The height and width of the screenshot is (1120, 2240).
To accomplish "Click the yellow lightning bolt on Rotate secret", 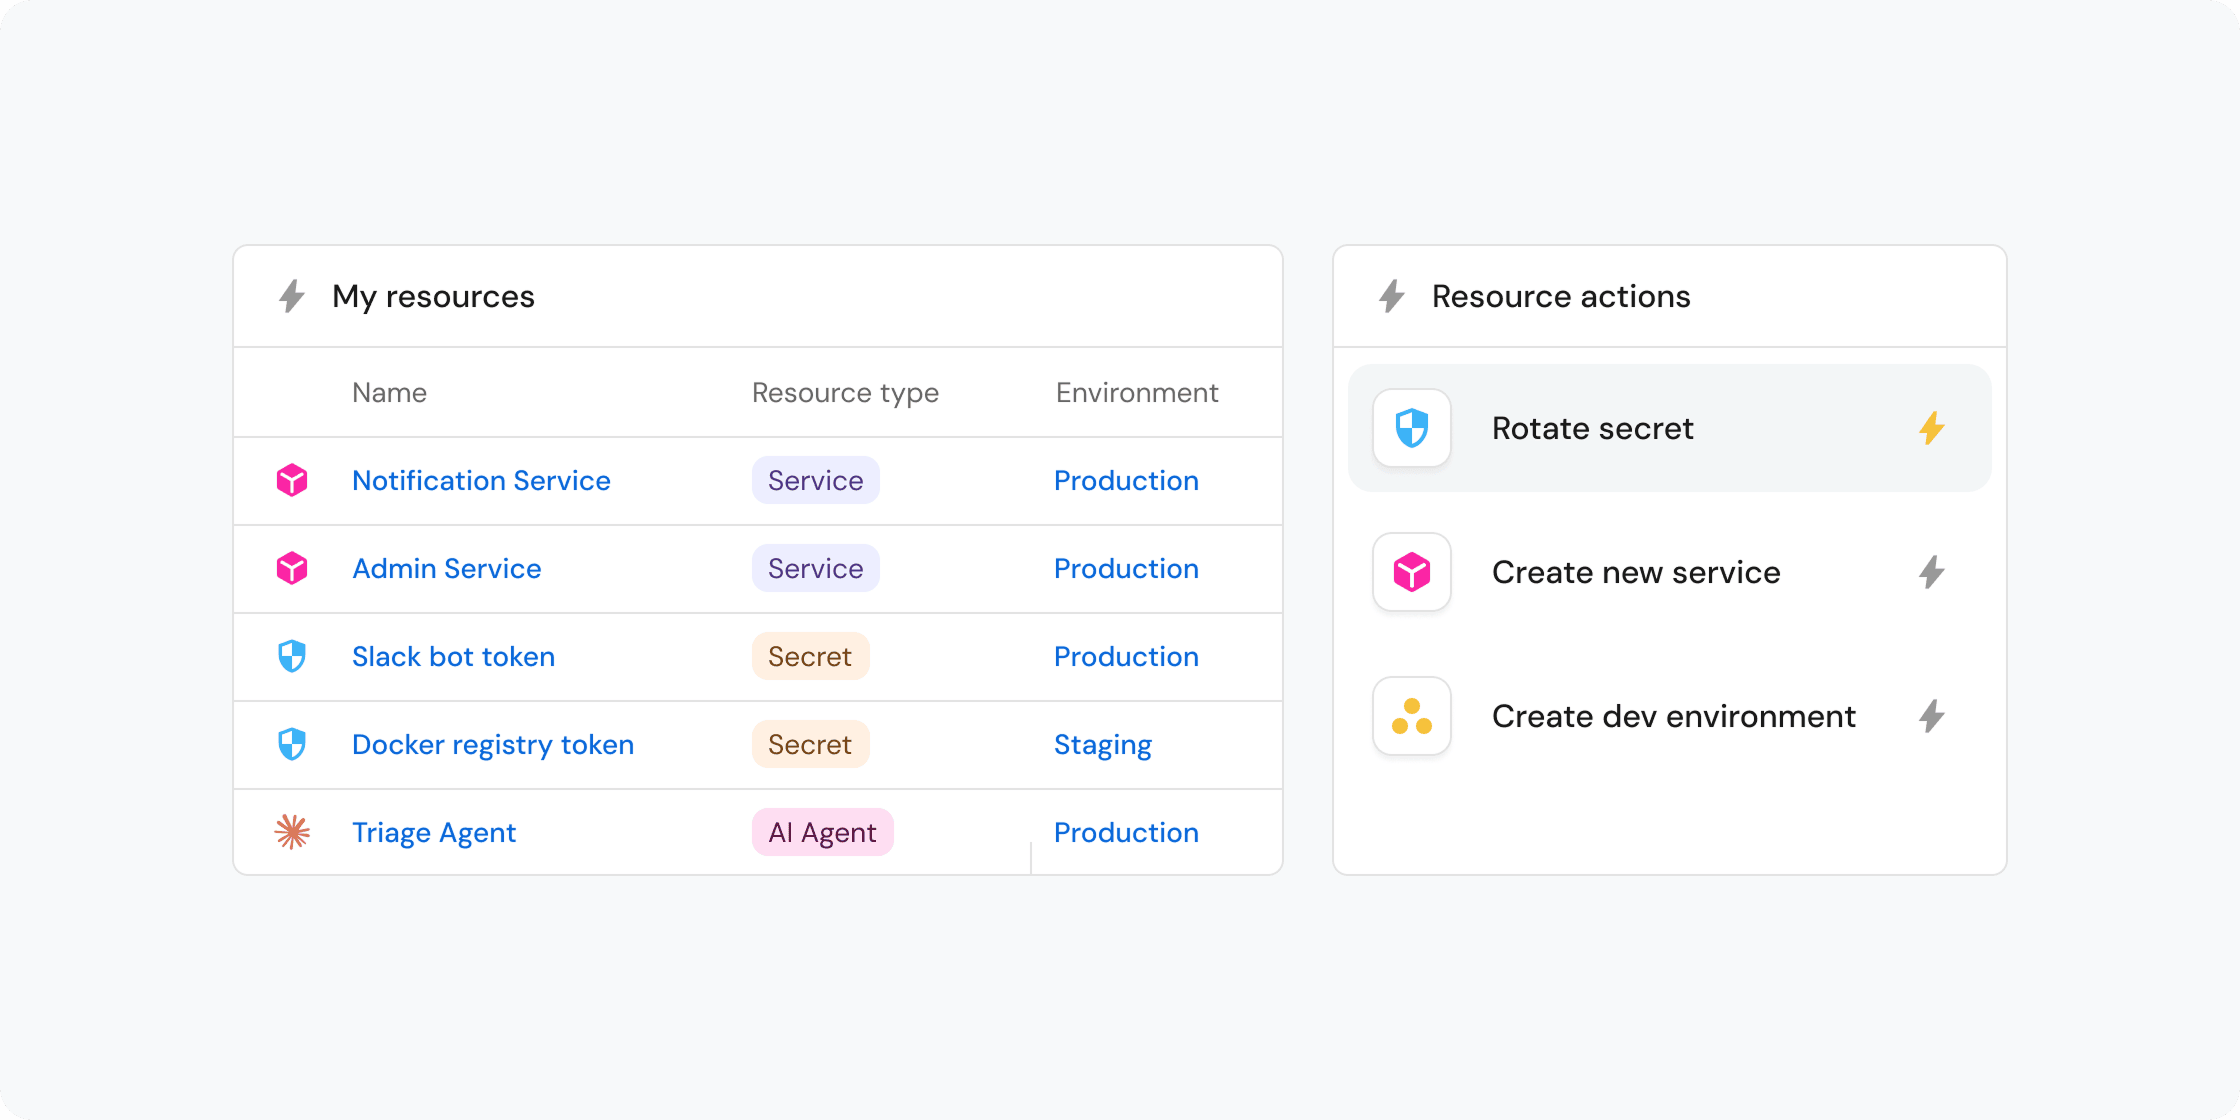I will [1931, 429].
